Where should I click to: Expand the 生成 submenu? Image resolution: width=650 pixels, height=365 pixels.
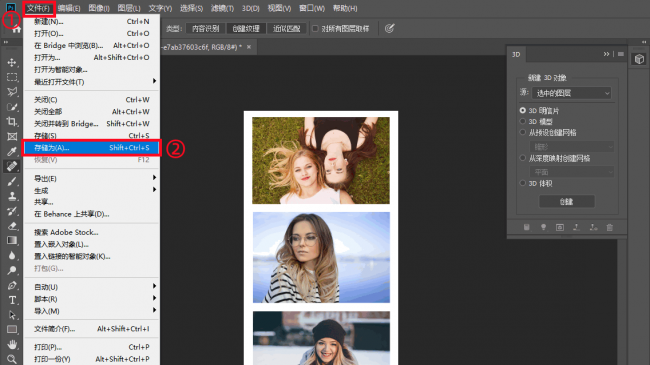[91, 190]
